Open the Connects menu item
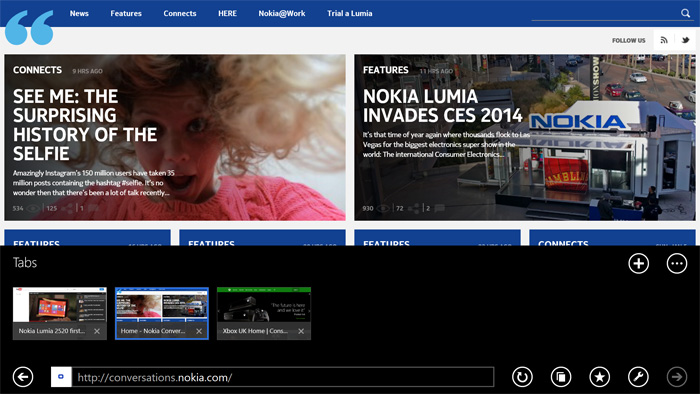 (180, 13)
